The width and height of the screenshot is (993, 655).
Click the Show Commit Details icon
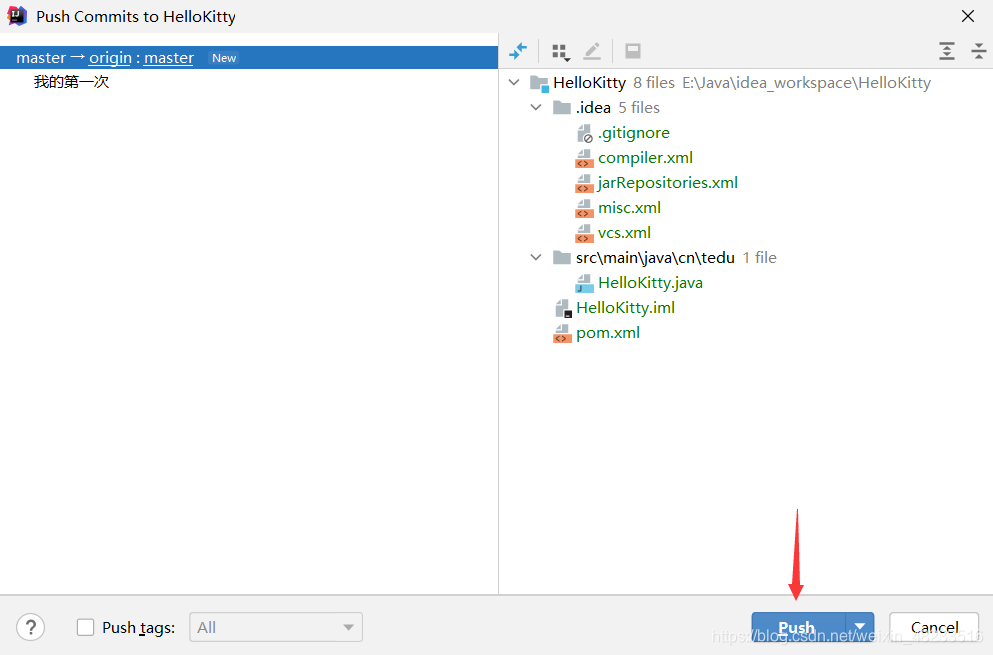point(633,51)
